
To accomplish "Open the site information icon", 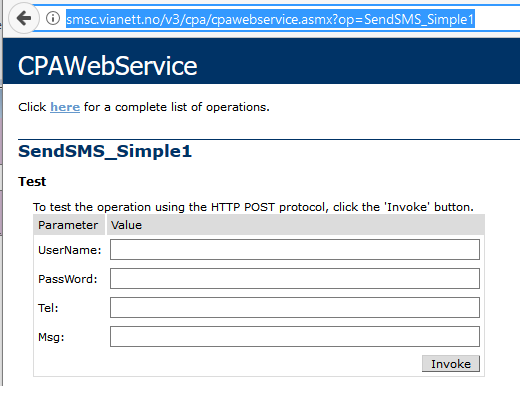I will (x=53, y=18).
